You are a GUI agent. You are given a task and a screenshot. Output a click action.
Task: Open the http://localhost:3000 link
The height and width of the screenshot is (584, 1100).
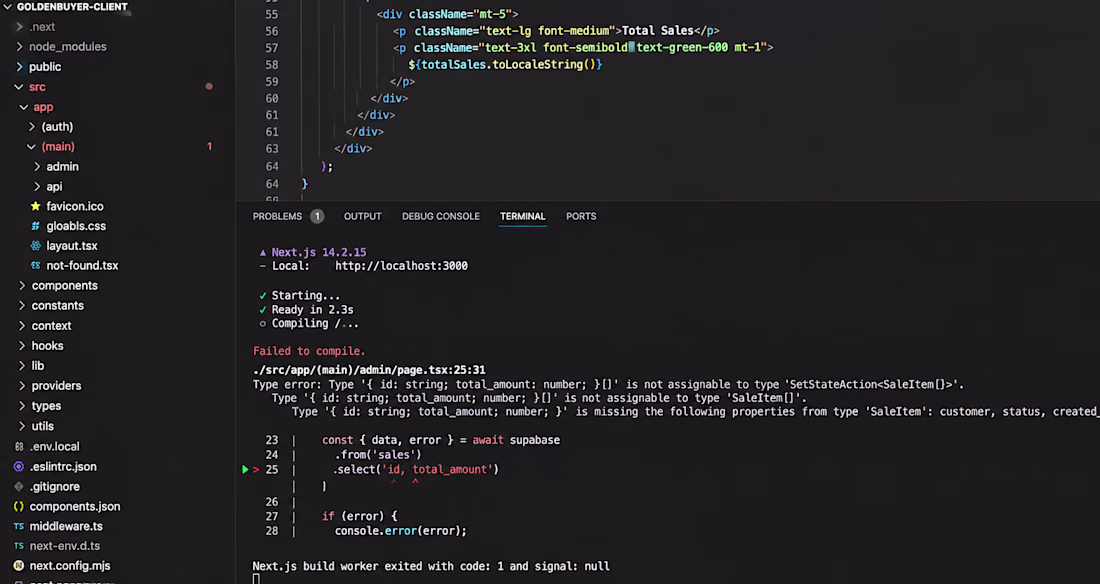click(401, 266)
